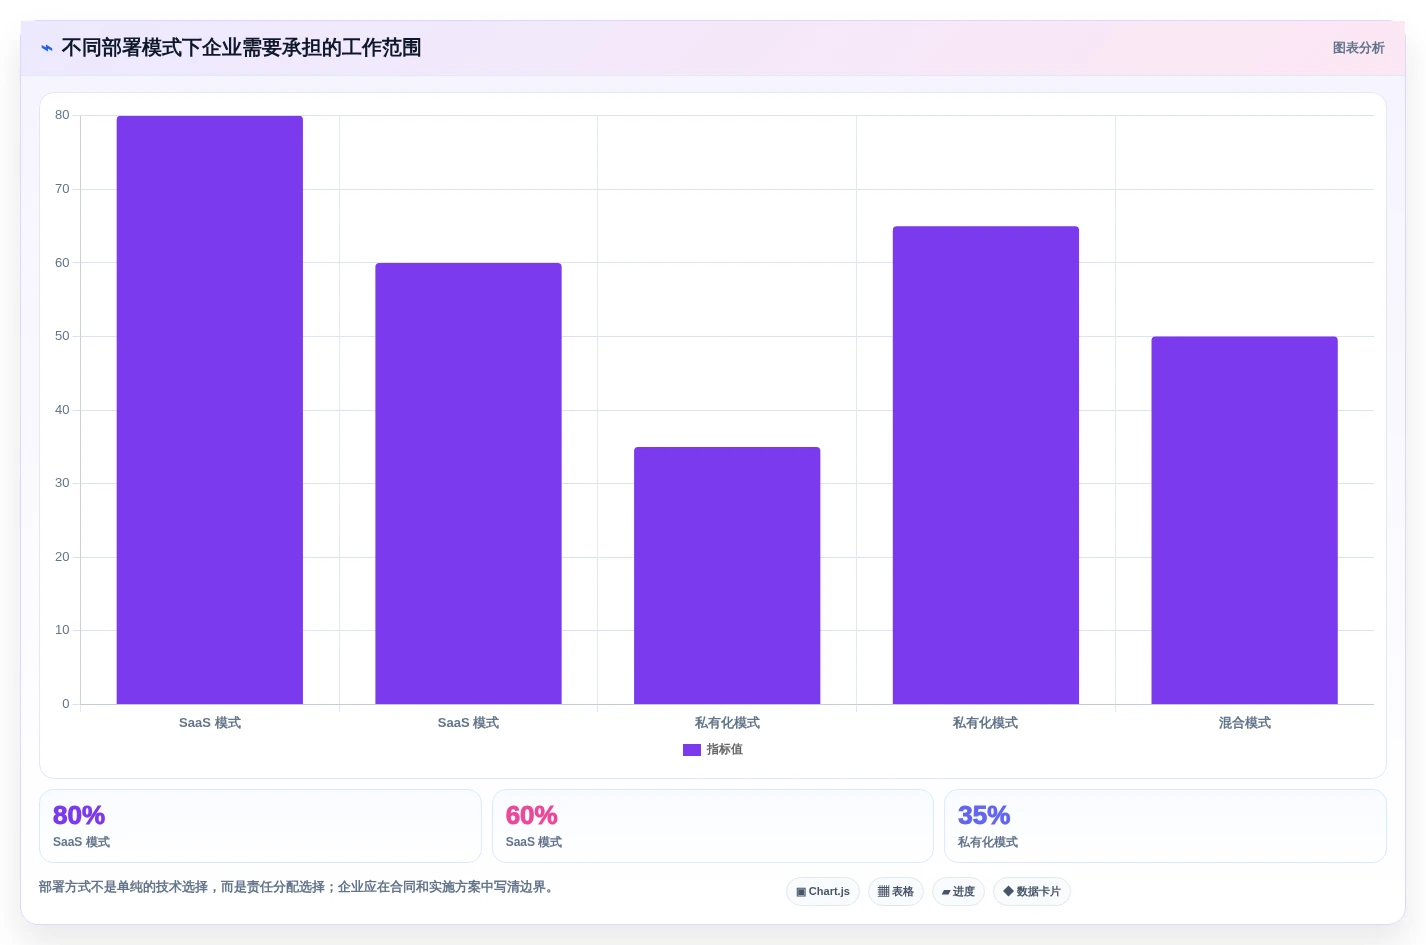The image size is (1426, 945).
Task: Select the Chart.js tag chip
Action: (823, 892)
